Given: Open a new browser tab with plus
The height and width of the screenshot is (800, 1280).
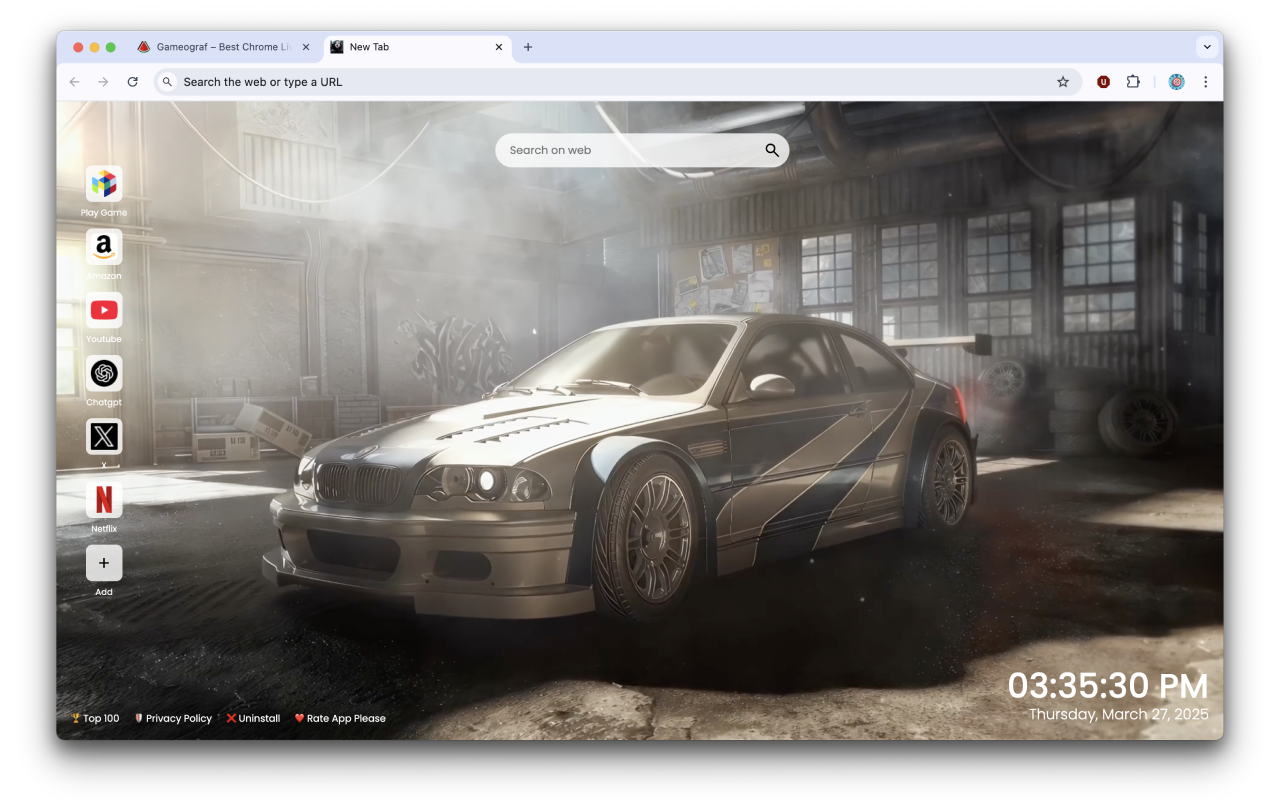Looking at the screenshot, I should [x=528, y=47].
